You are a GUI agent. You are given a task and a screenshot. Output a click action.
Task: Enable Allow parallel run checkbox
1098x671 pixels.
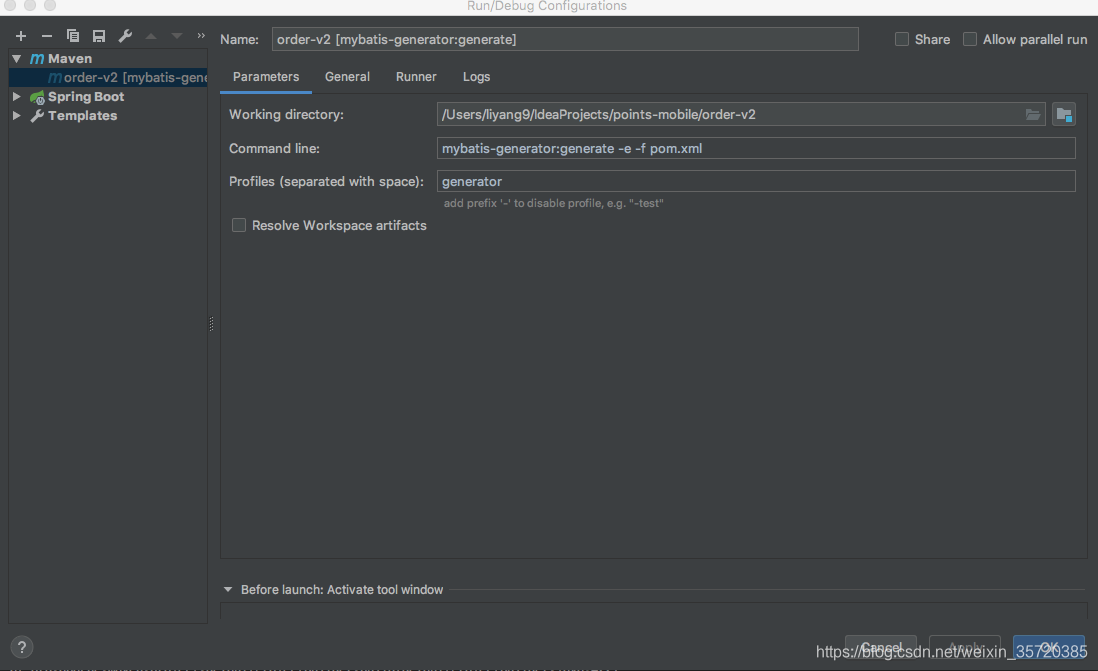tap(970, 39)
